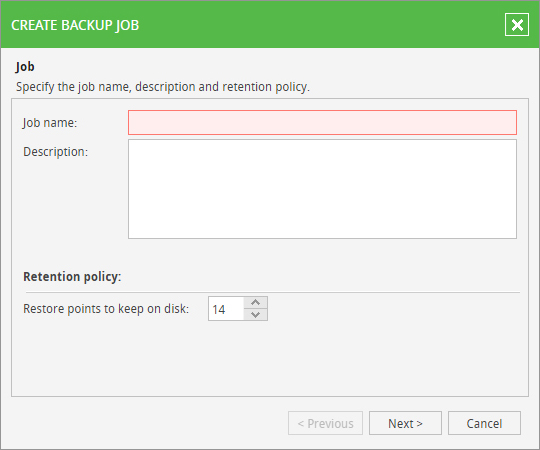Click the disabled Previous button
Screen dimensions: 540x450
(325, 423)
